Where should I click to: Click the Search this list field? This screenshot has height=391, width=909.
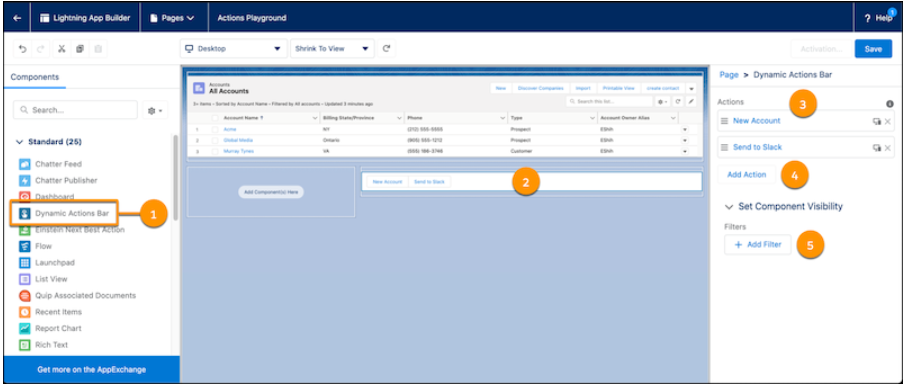tap(609, 102)
